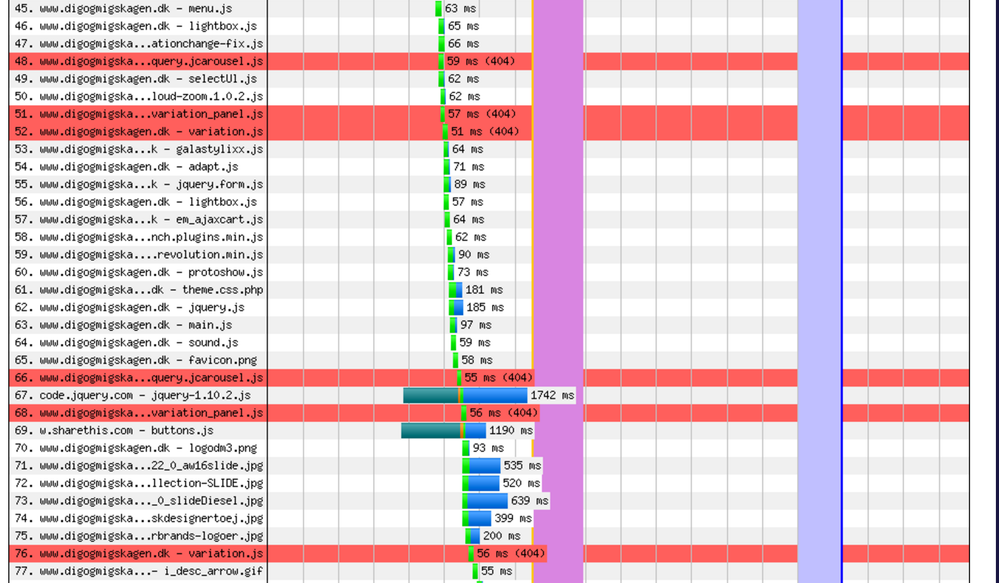Open request 70 logodm3.png entry
Screen dimensions: 999x583
pos(139,448)
